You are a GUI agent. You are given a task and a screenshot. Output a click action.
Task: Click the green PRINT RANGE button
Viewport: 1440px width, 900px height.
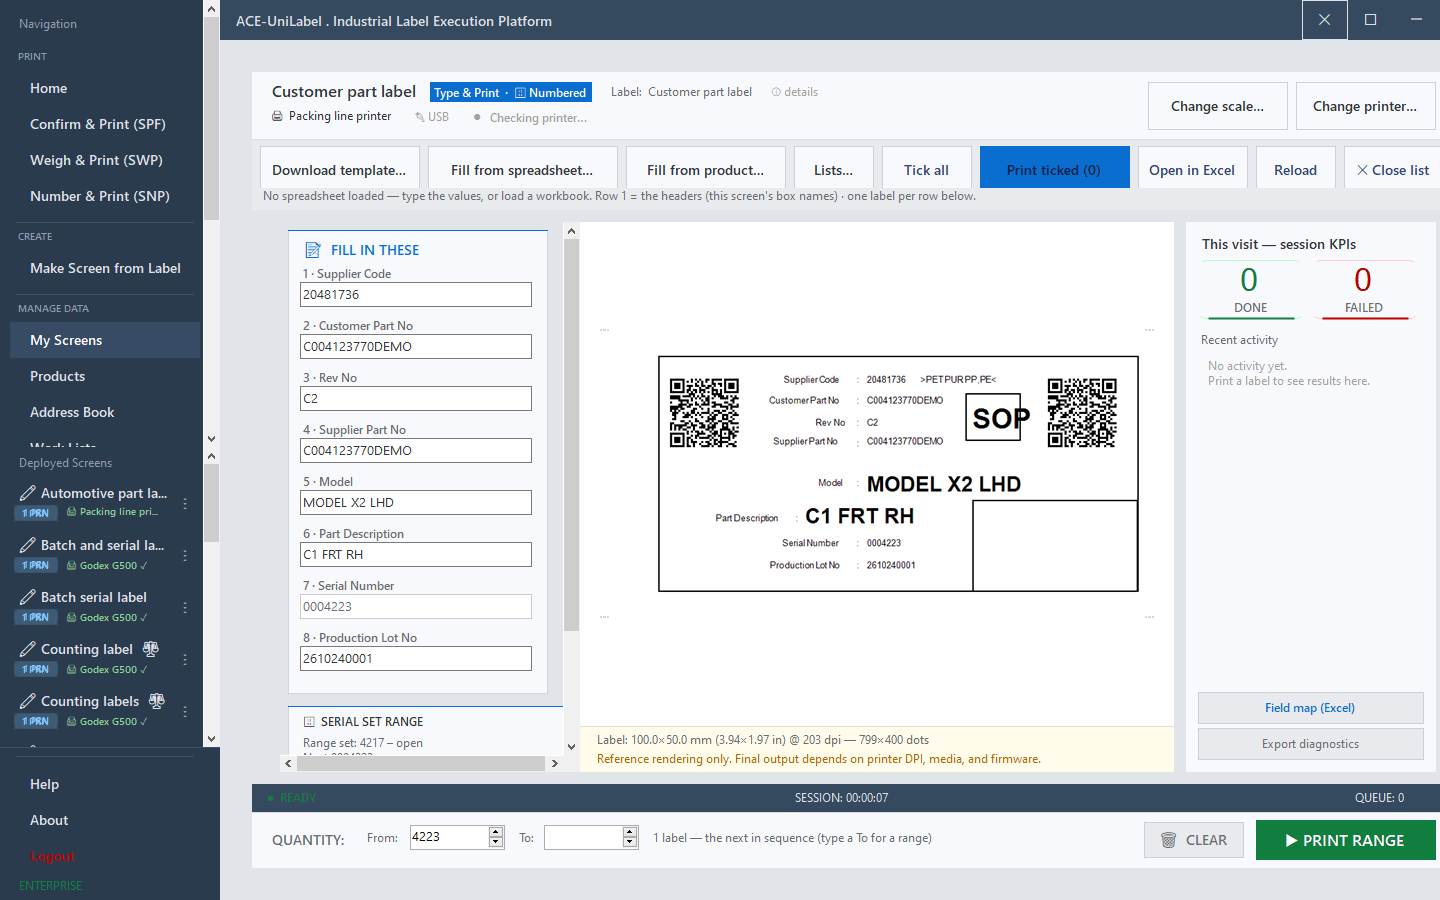1346,840
